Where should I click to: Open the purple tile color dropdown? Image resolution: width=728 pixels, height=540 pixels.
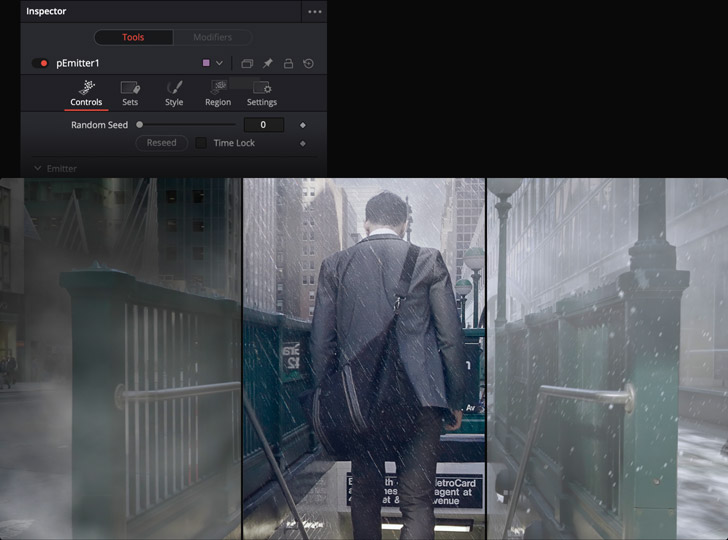pos(213,63)
